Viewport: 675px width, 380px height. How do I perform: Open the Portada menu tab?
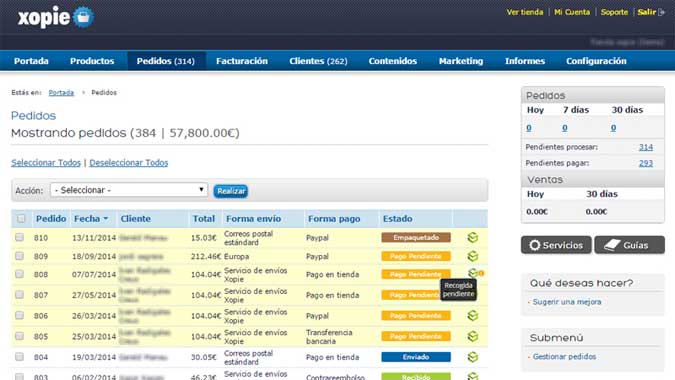coord(31,61)
